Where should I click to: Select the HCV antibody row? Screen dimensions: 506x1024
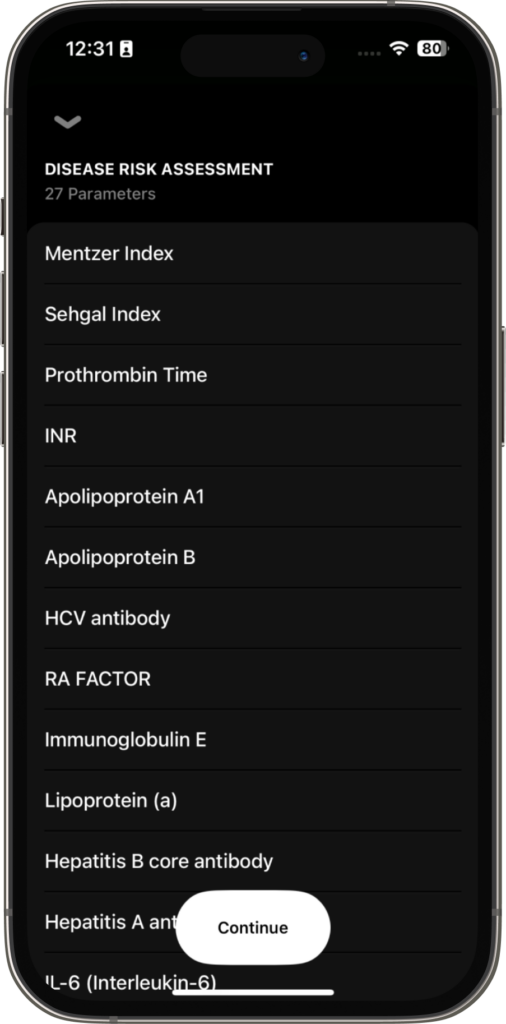(253, 618)
